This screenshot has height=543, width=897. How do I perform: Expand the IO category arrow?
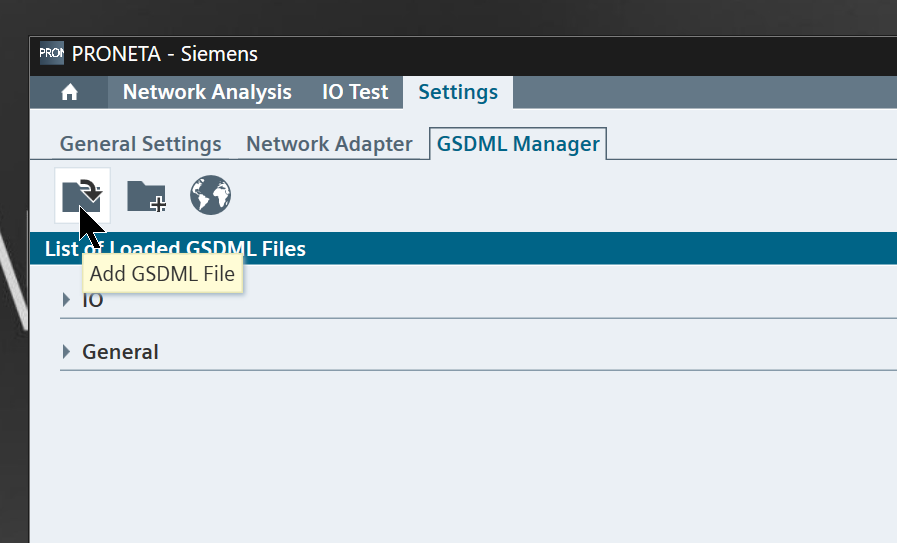coord(66,299)
